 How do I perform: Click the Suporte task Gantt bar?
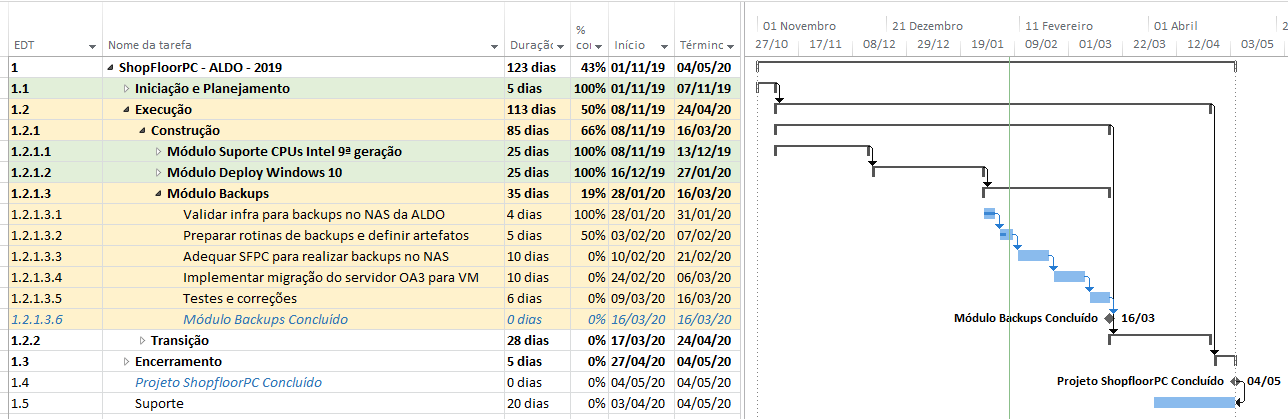(x=1195, y=402)
